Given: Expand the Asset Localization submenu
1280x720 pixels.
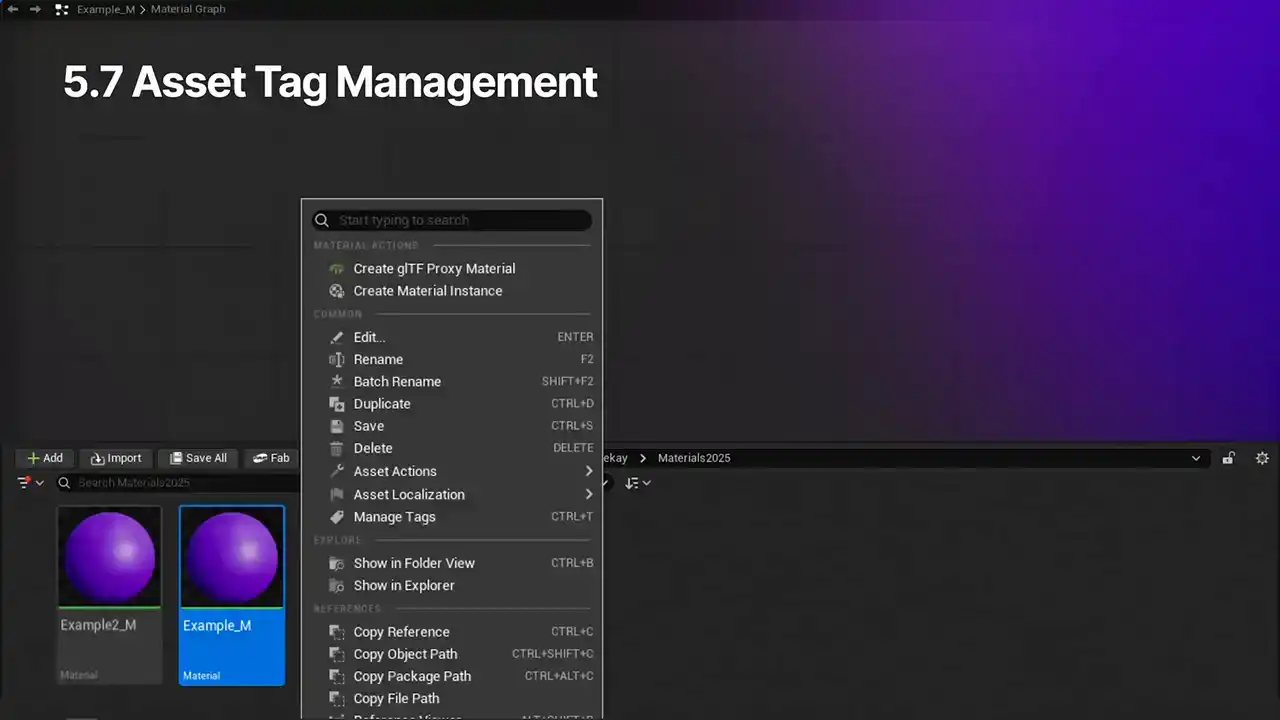Looking at the screenshot, I should coord(589,494).
